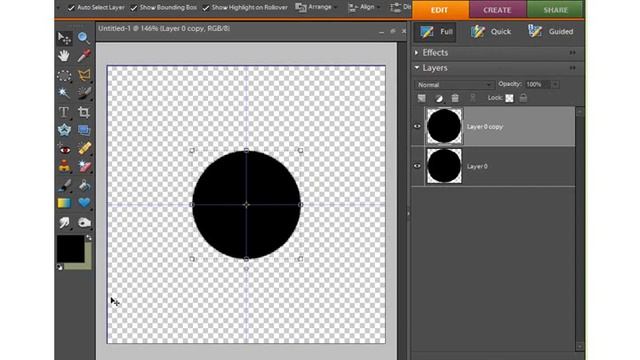Viewport: 640px width, 360px height.
Task: Select the Eyedropper tool
Action: [84, 56]
